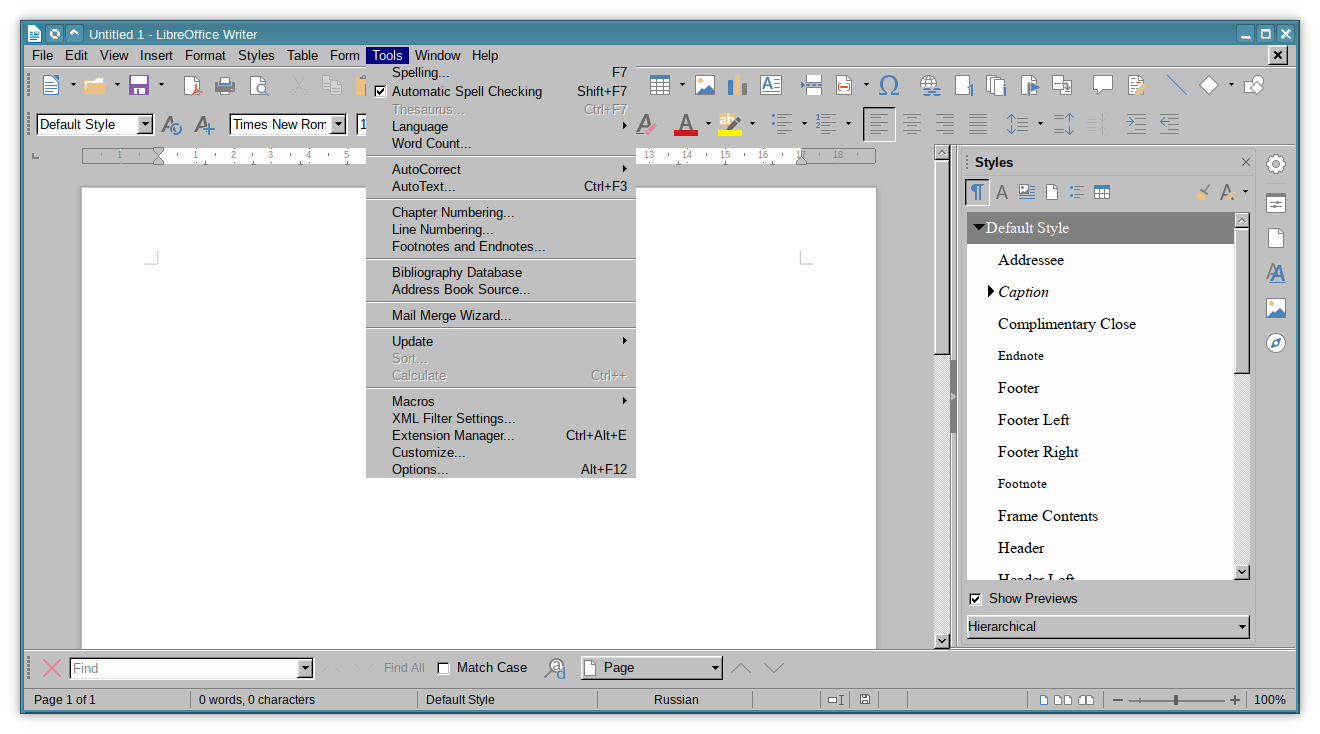Open font color dropdown arrow
Image resolution: width=1320 pixels, height=734 pixels.
tap(708, 124)
